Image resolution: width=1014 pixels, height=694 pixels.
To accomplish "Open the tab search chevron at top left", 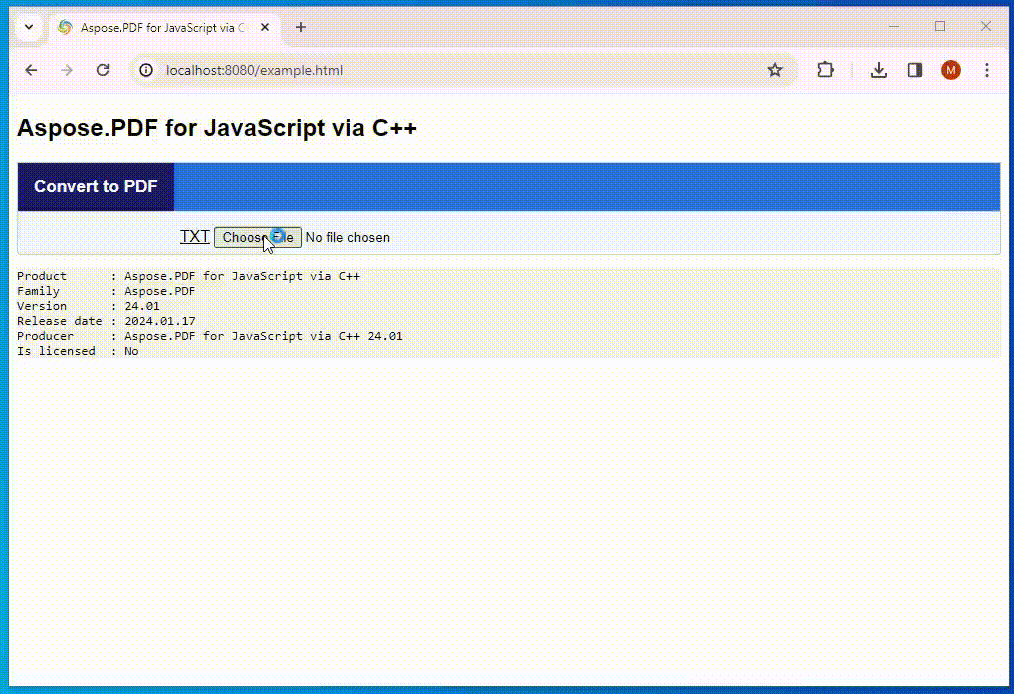I will coord(28,27).
